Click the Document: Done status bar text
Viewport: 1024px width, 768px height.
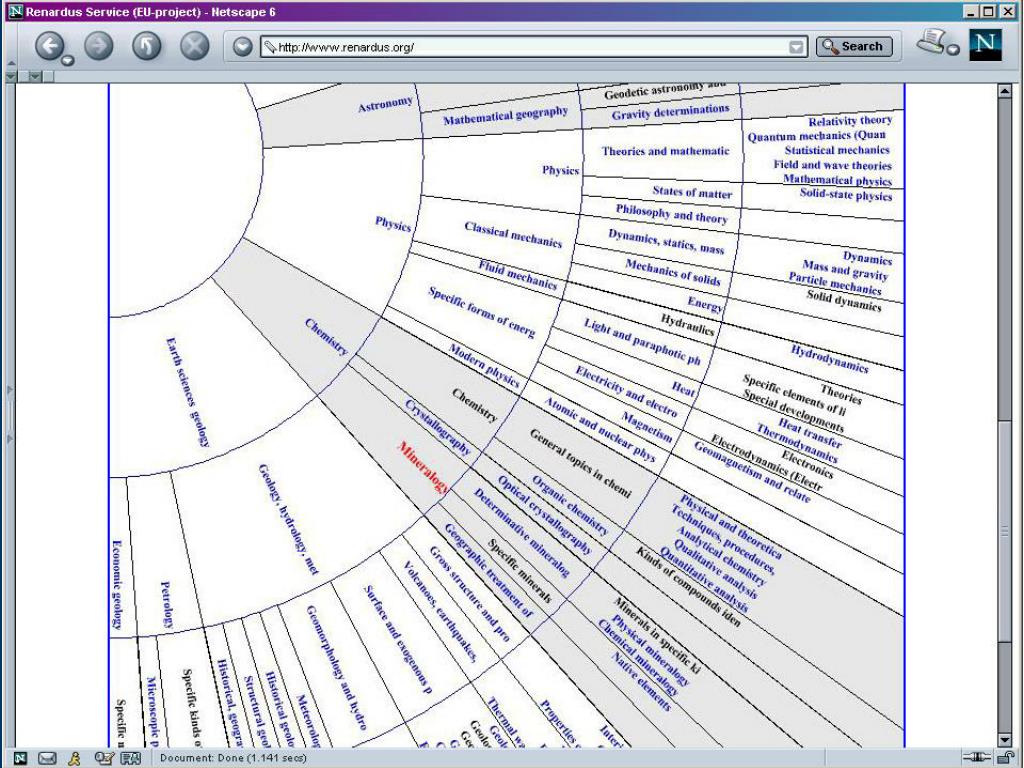(233, 758)
